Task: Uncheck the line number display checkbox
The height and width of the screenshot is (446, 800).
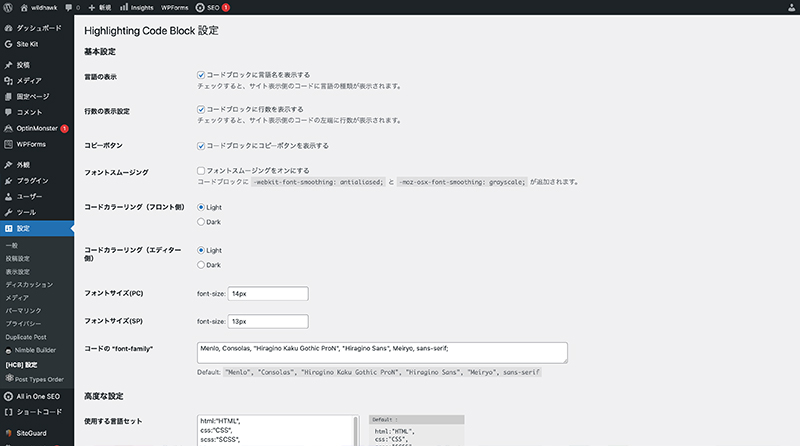Action: pyautogui.click(x=202, y=109)
